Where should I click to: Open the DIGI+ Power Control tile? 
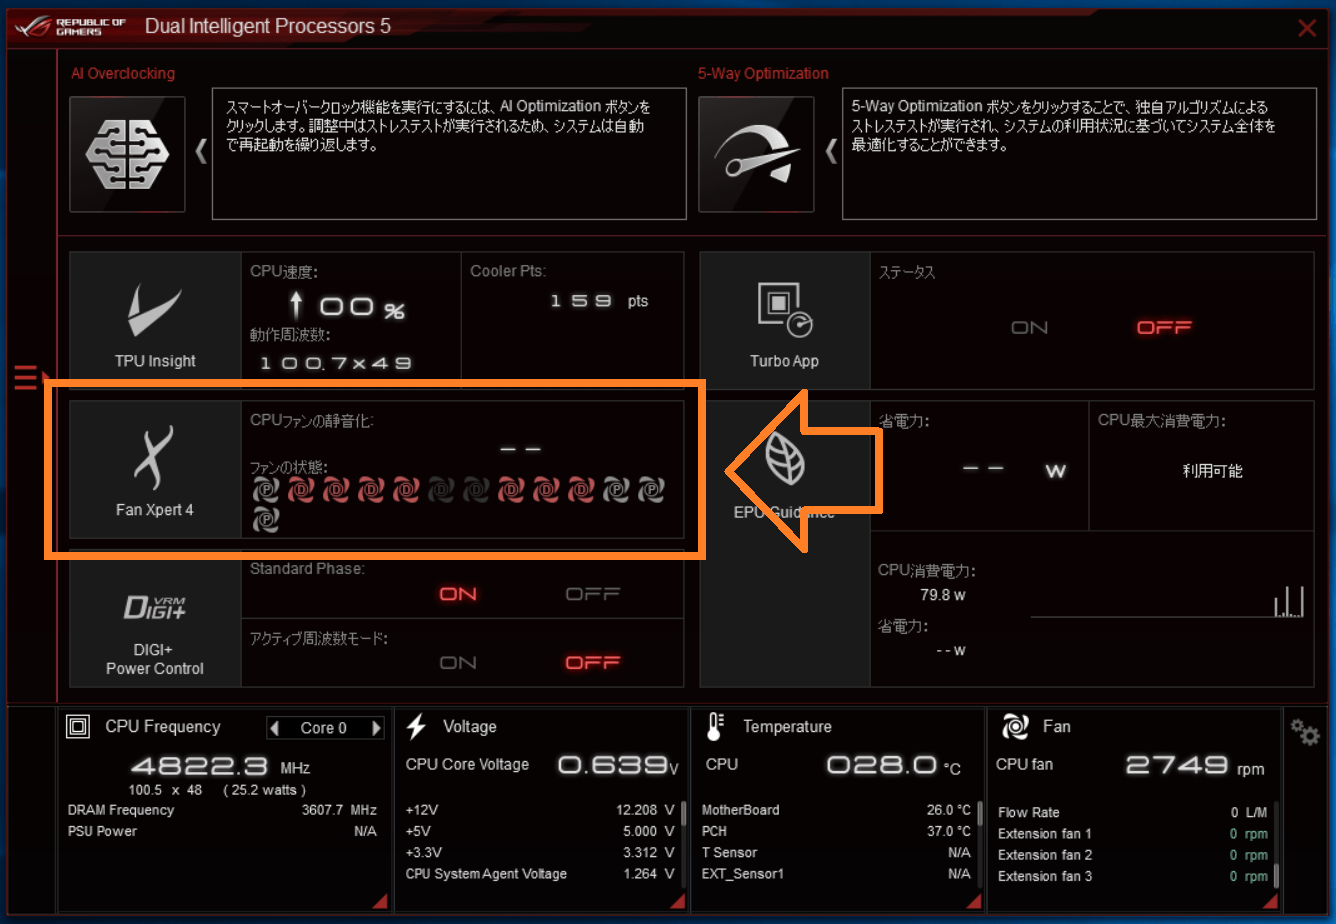click(x=155, y=618)
